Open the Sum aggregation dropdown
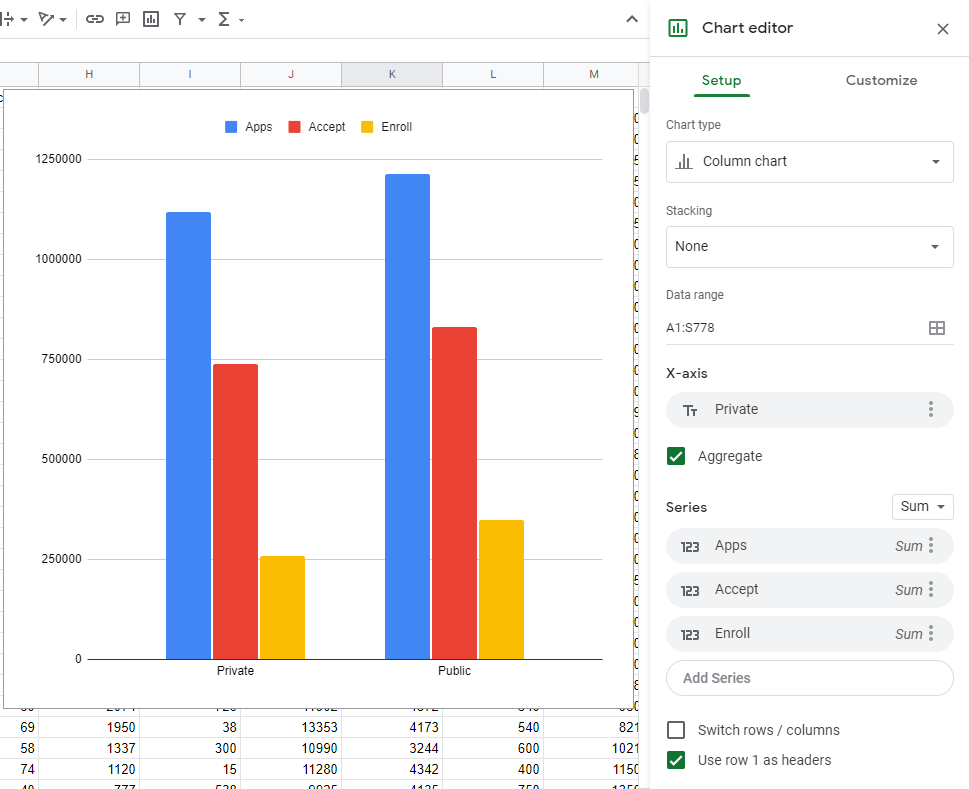 (922, 507)
